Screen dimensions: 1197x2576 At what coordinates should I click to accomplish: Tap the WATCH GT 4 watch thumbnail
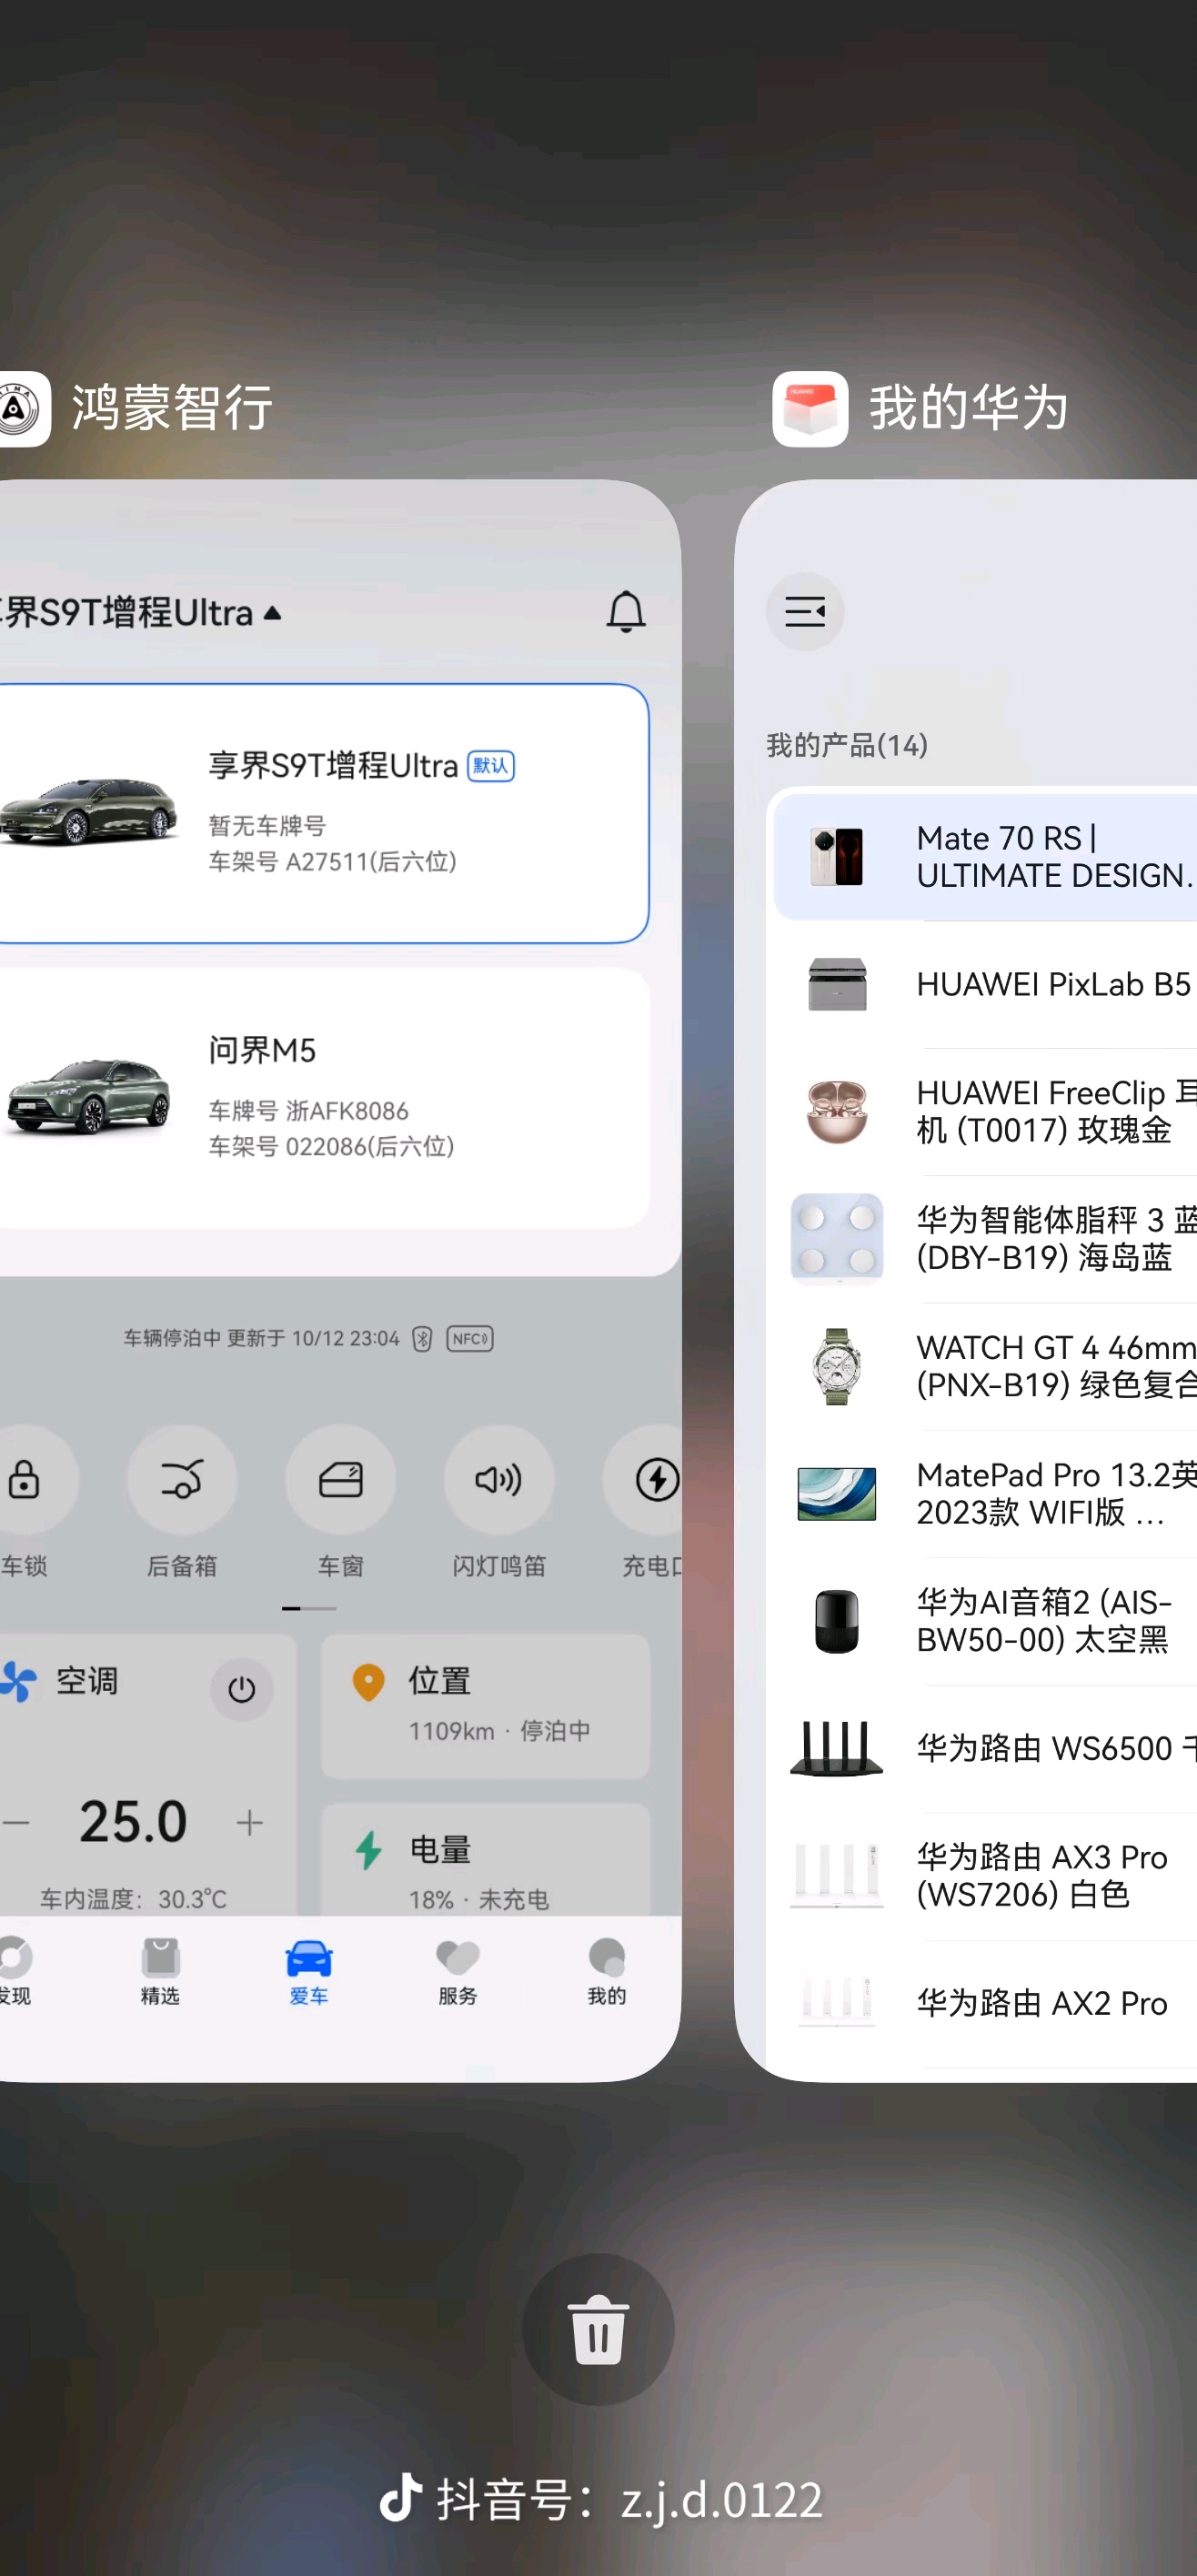(x=837, y=1366)
